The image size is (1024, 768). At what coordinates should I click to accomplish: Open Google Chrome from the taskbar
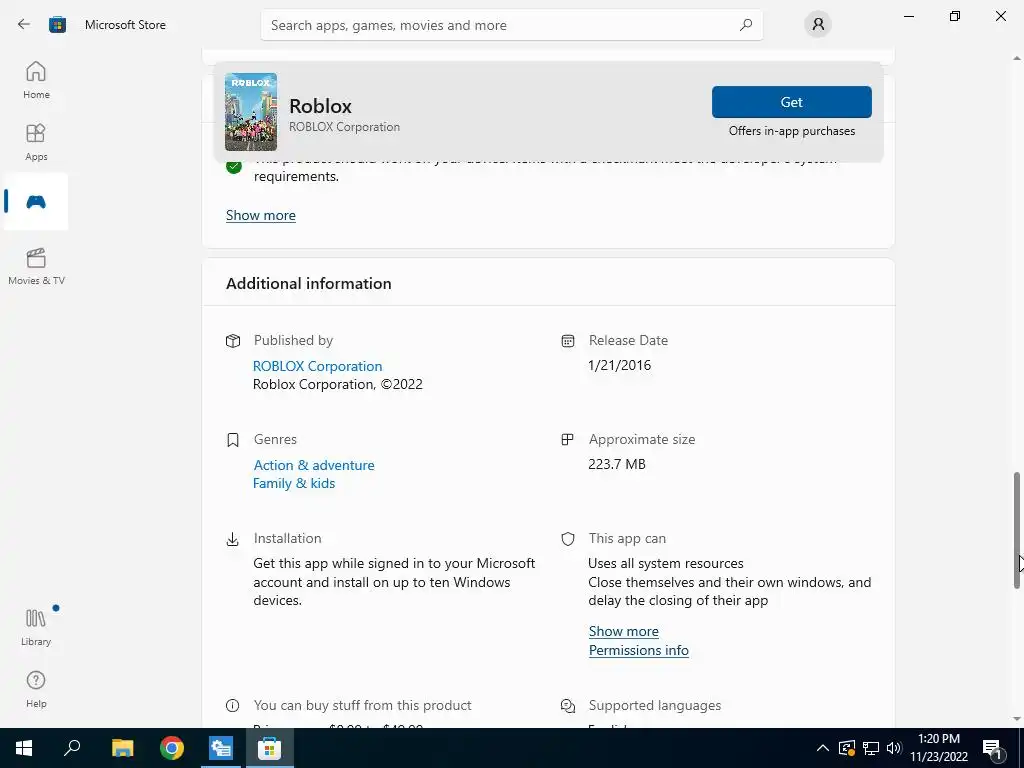click(172, 748)
